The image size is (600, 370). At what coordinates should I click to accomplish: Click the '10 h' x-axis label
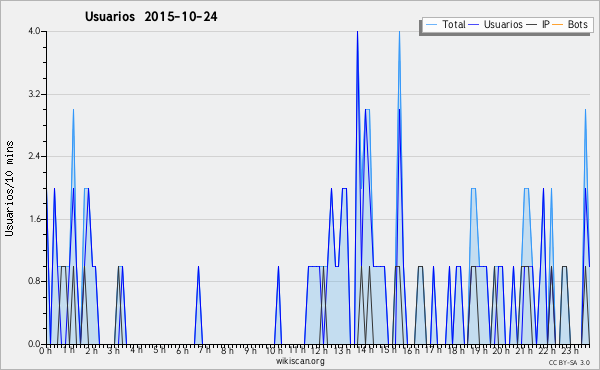tap(274, 350)
